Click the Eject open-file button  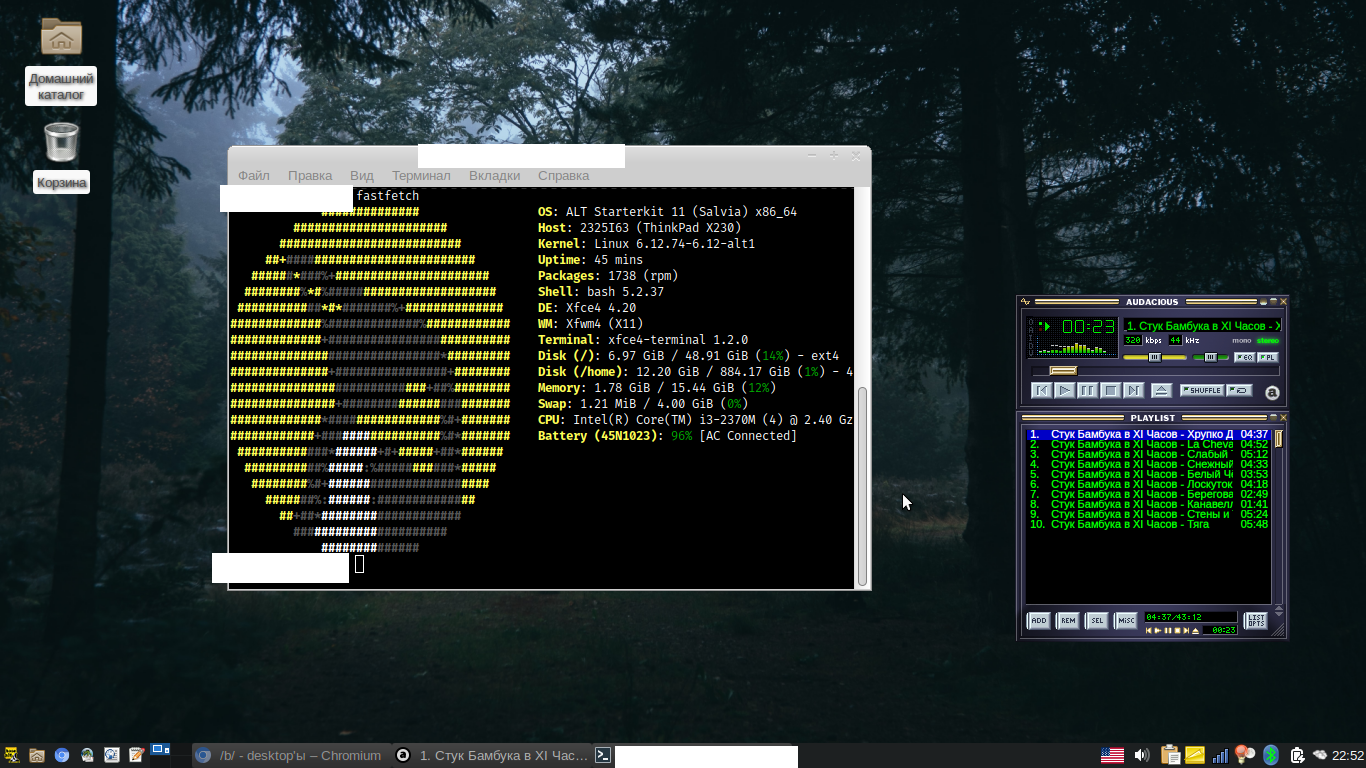pos(1161,391)
